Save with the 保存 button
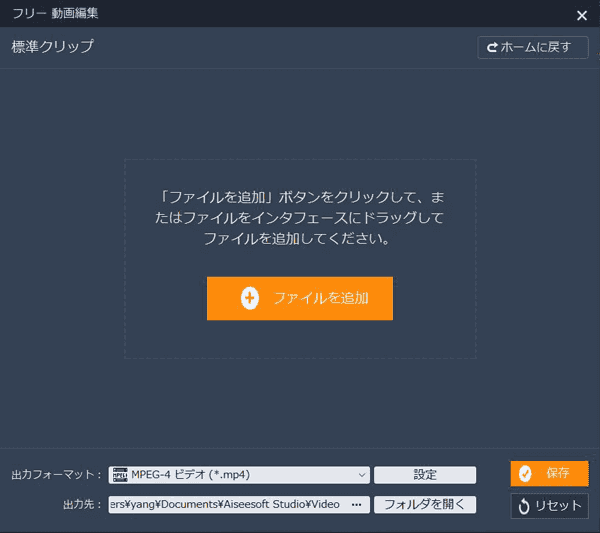The image size is (600, 533). coord(549,473)
